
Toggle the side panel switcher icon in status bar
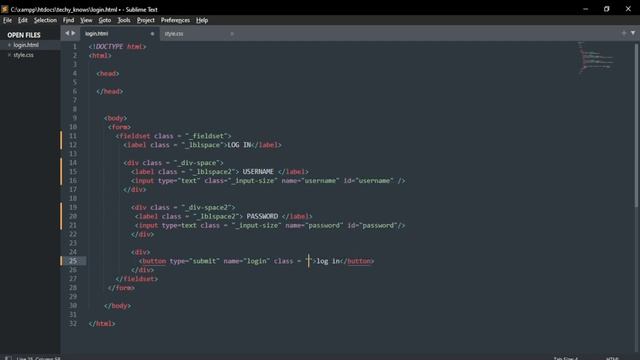[x=8, y=358]
